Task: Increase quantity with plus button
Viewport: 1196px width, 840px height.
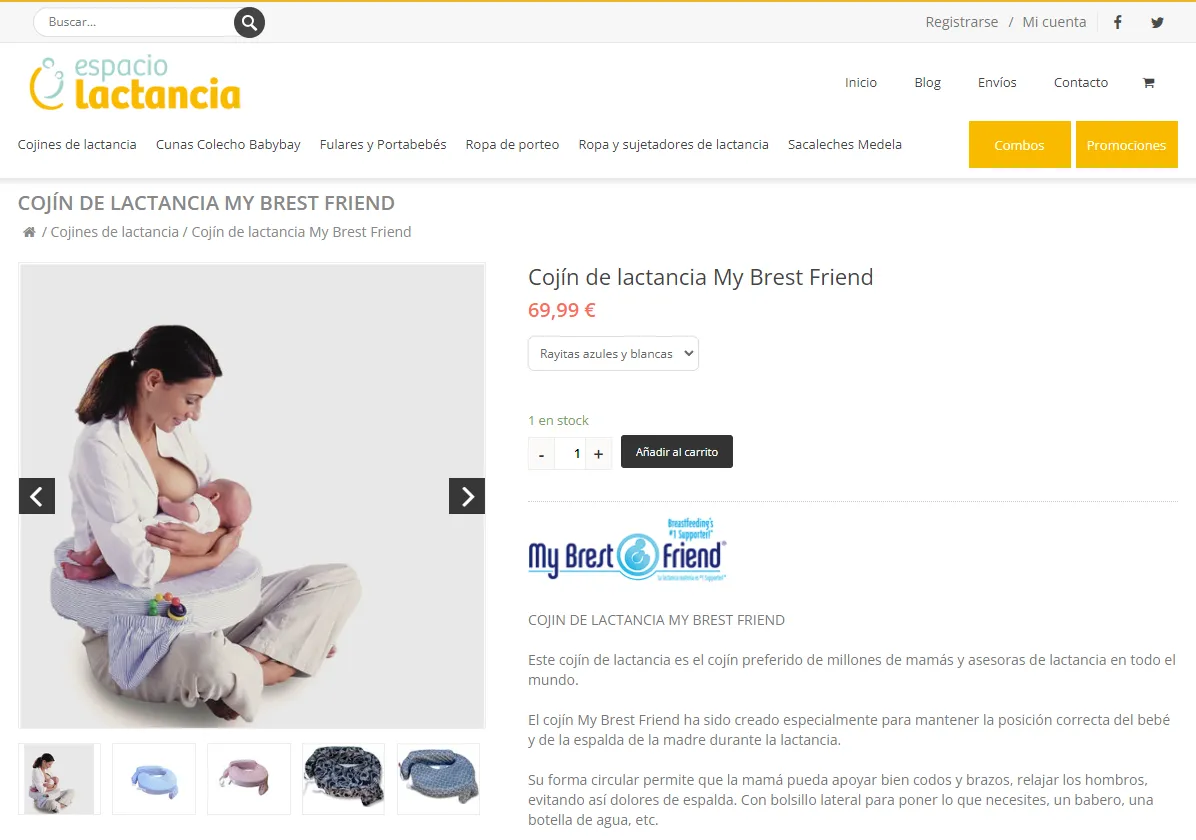Action: (599, 454)
